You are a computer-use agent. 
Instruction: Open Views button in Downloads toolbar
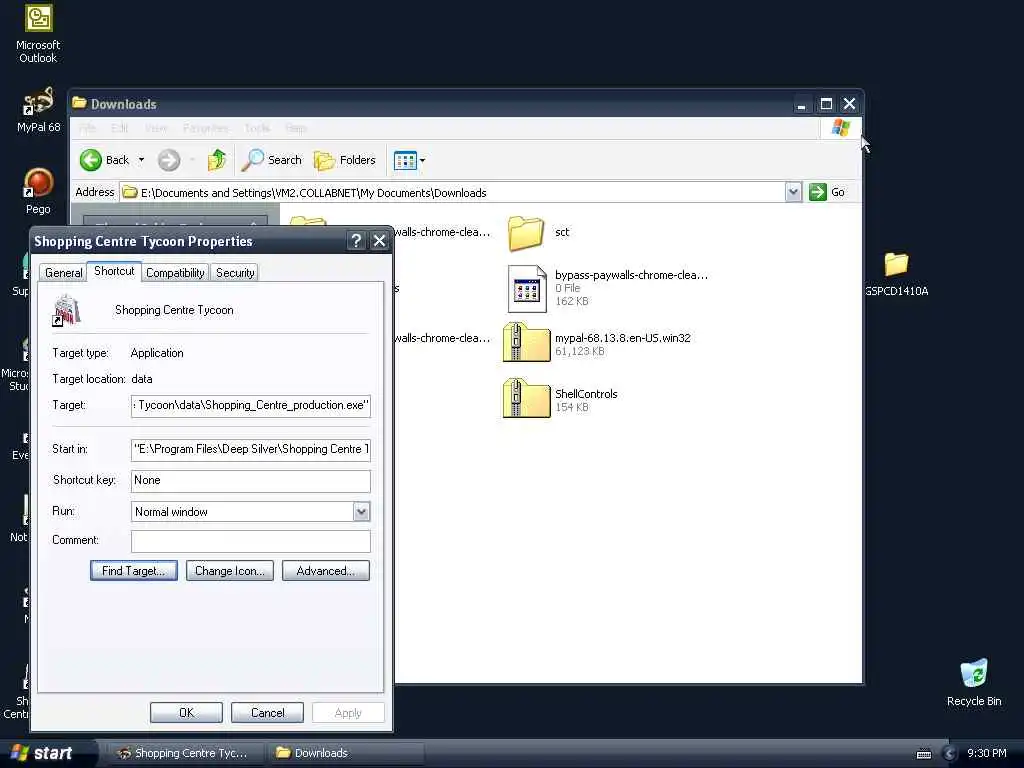coord(405,160)
